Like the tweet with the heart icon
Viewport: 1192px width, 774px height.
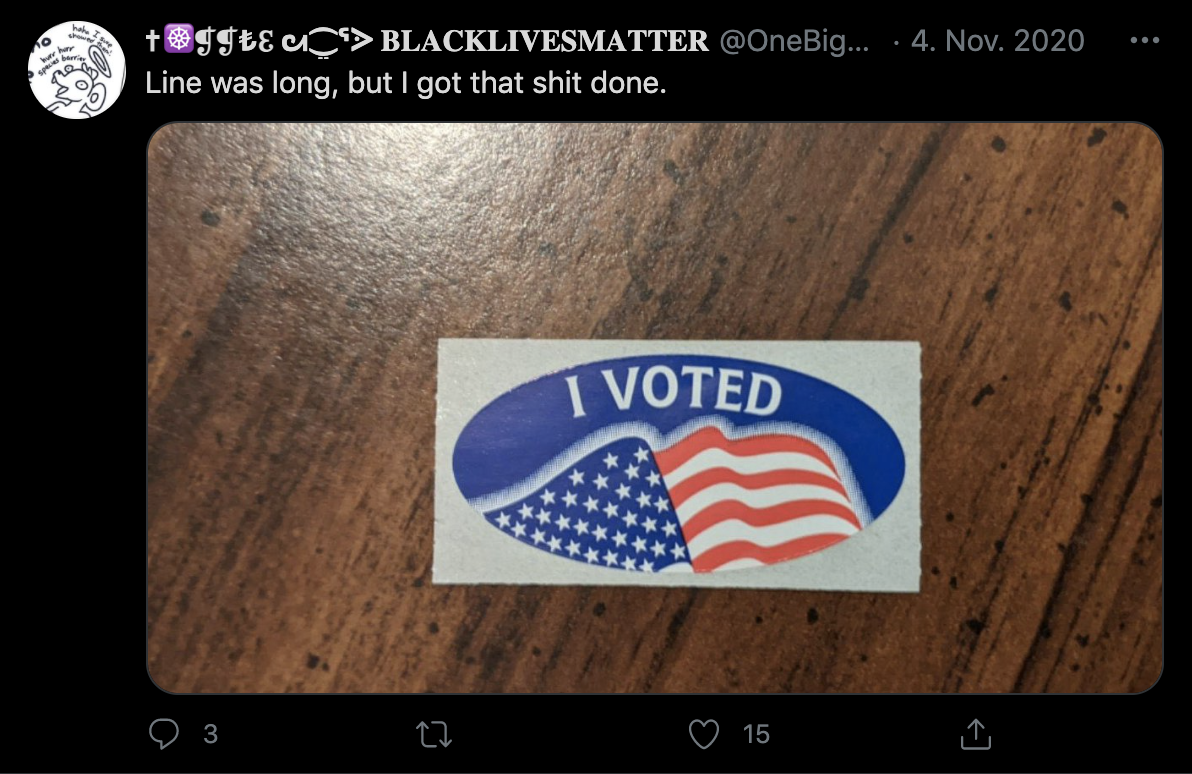click(704, 734)
